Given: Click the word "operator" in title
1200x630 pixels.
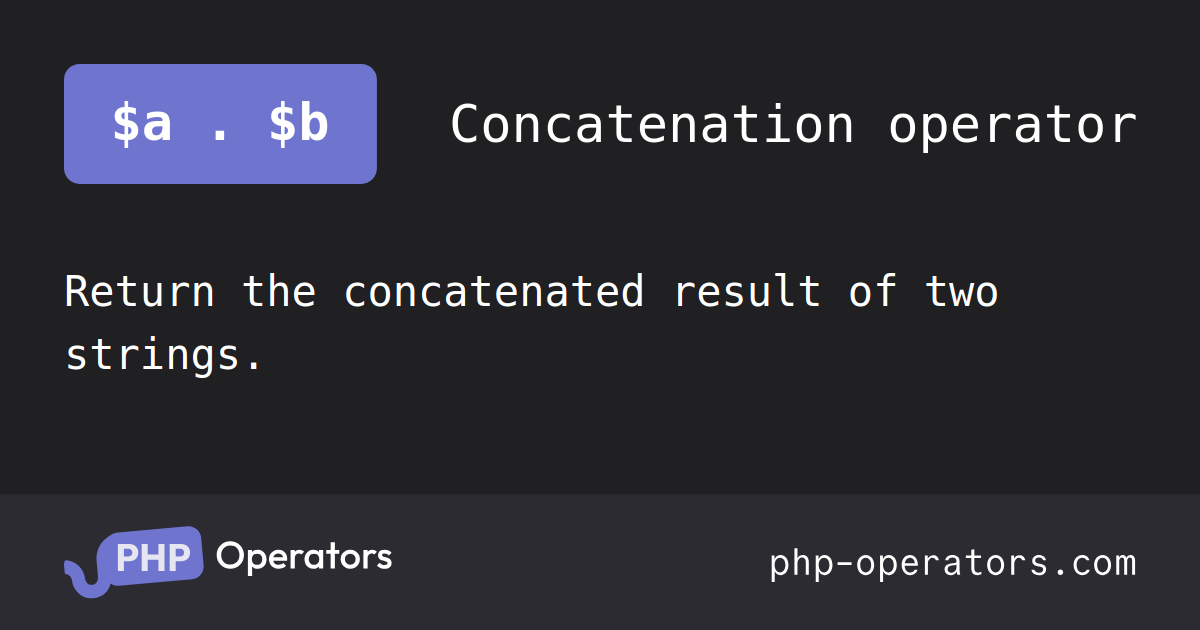Looking at the screenshot, I should point(1012,125).
